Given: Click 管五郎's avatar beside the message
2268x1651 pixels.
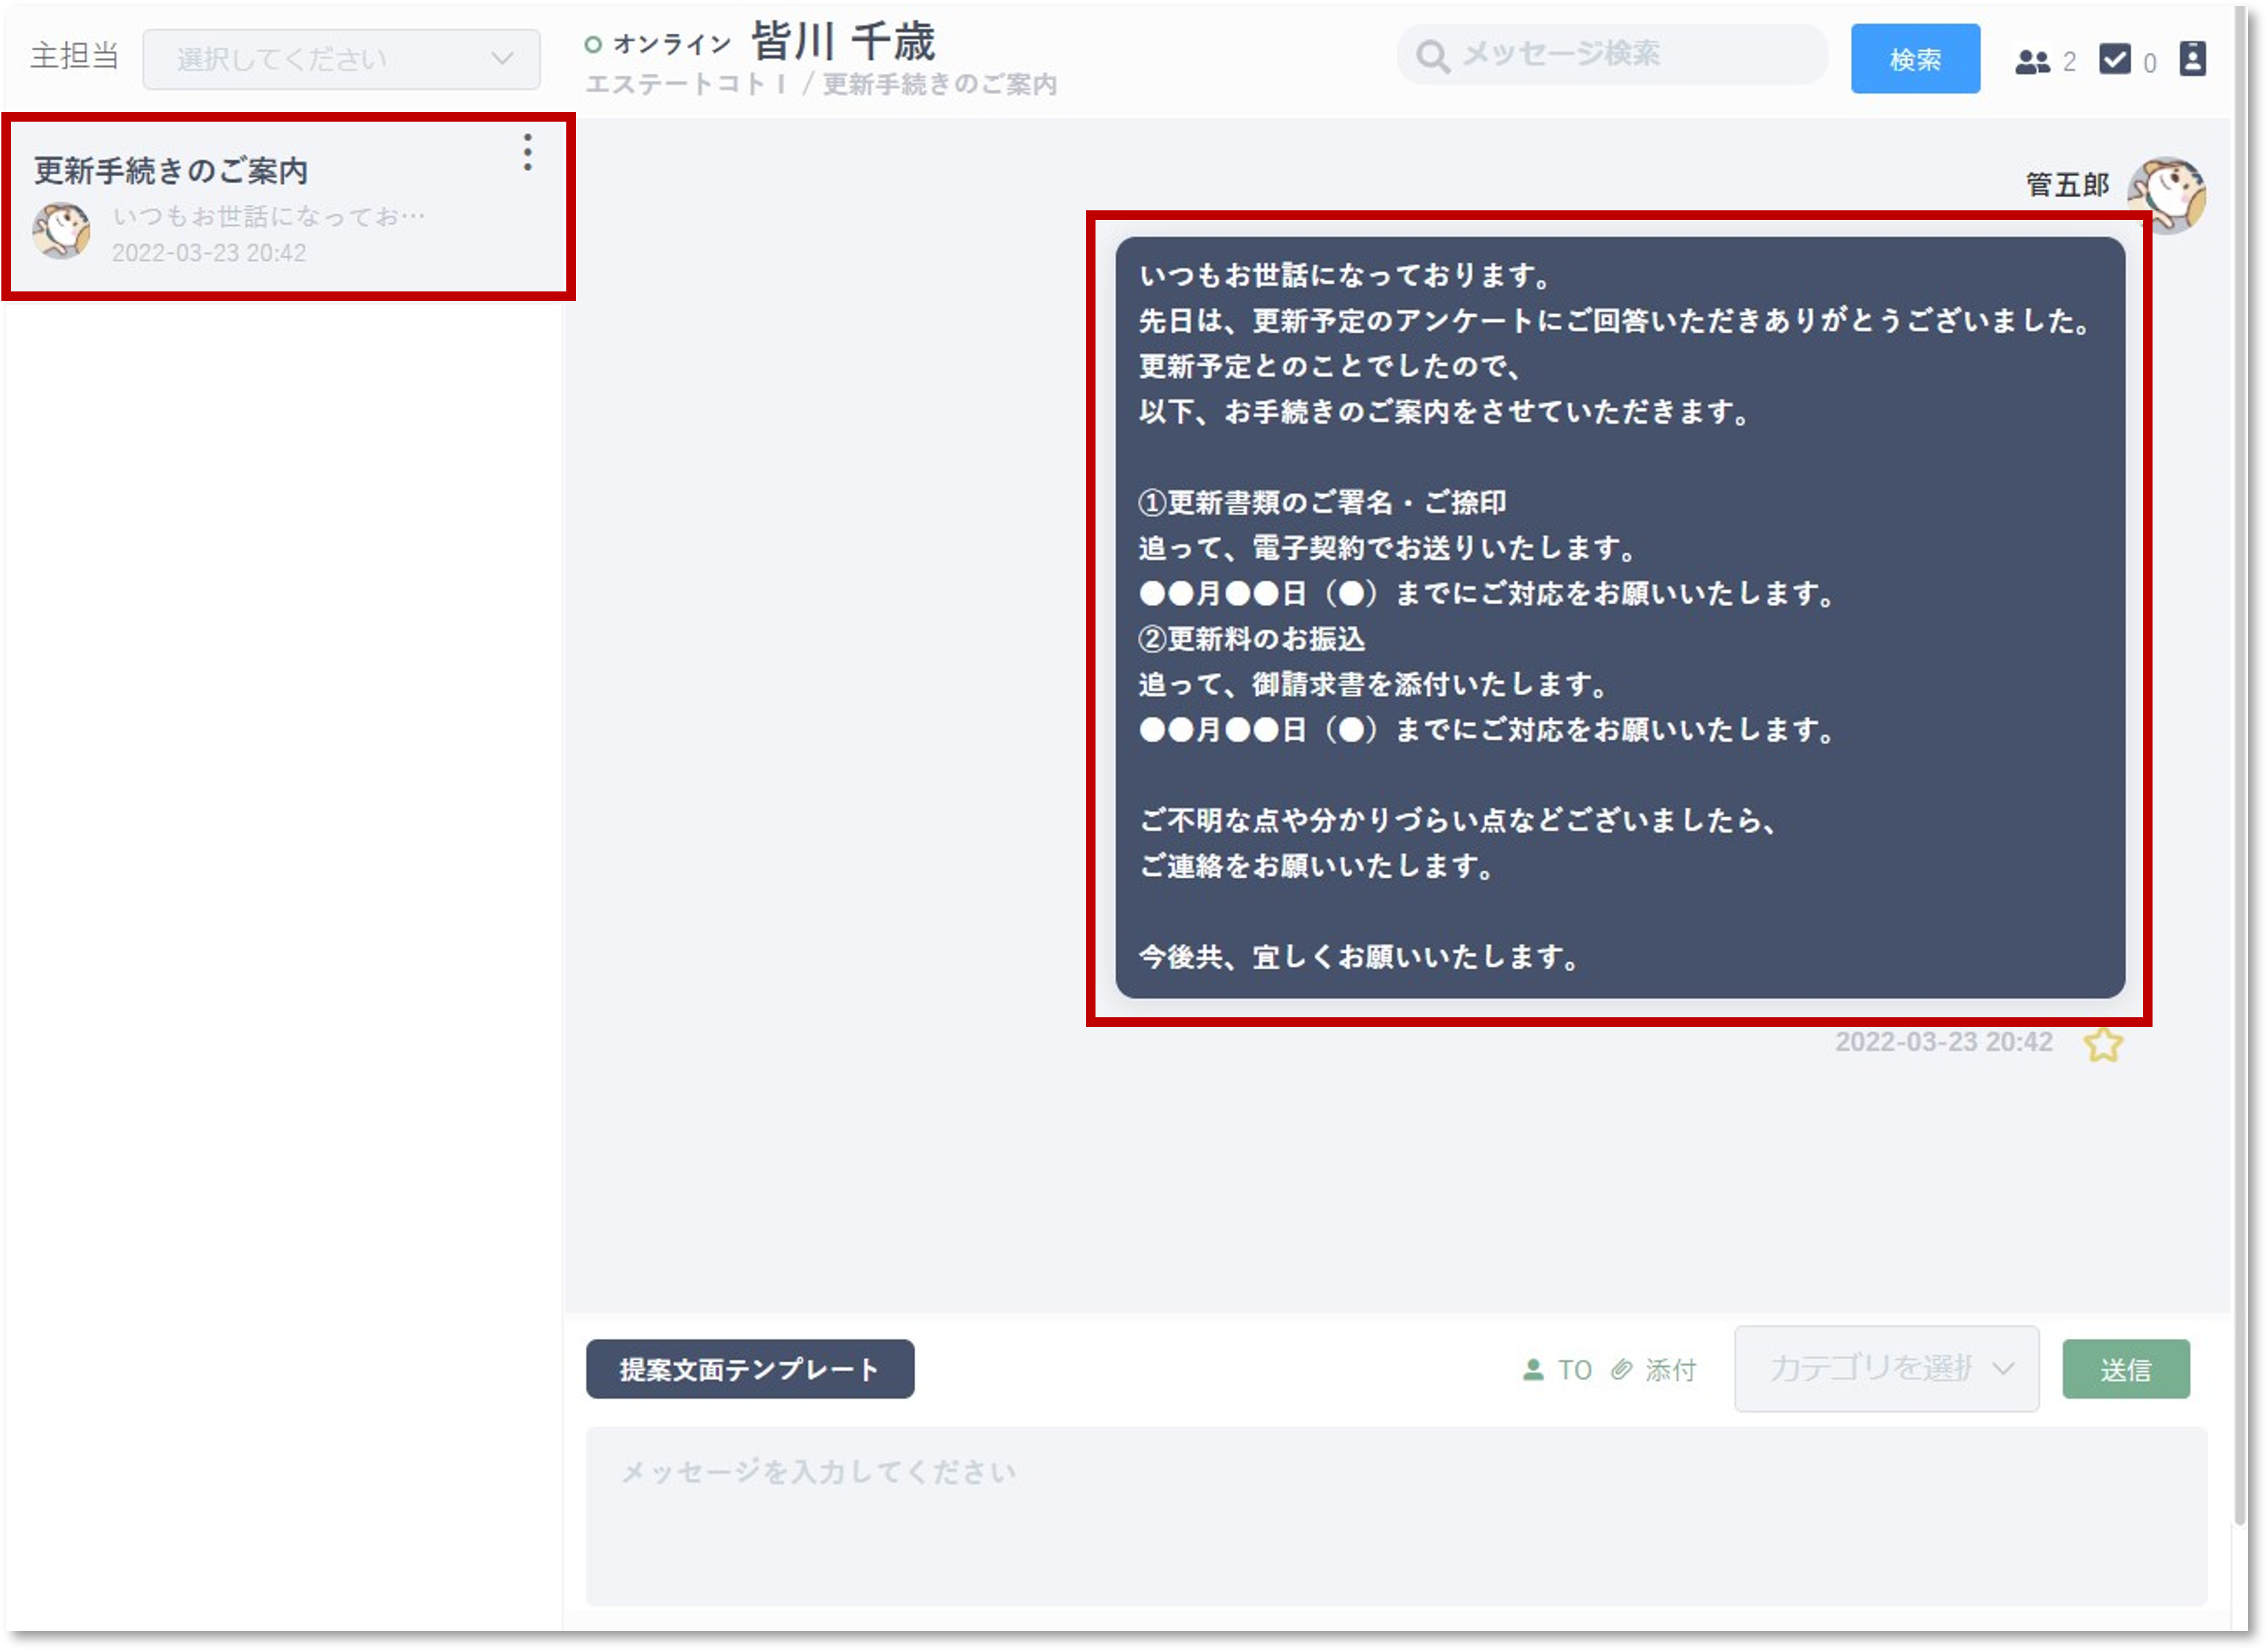Looking at the screenshot, I should 2167,192.
